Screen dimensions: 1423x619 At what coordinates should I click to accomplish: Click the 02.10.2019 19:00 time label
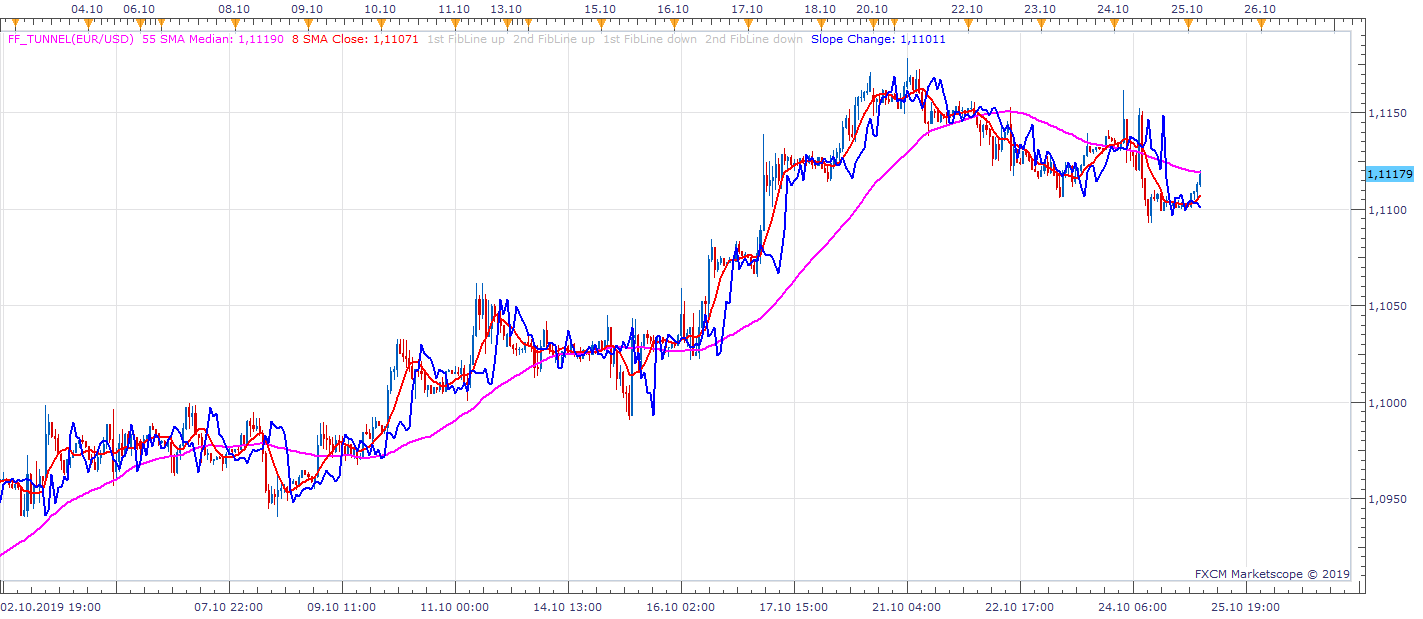[51, 606]
